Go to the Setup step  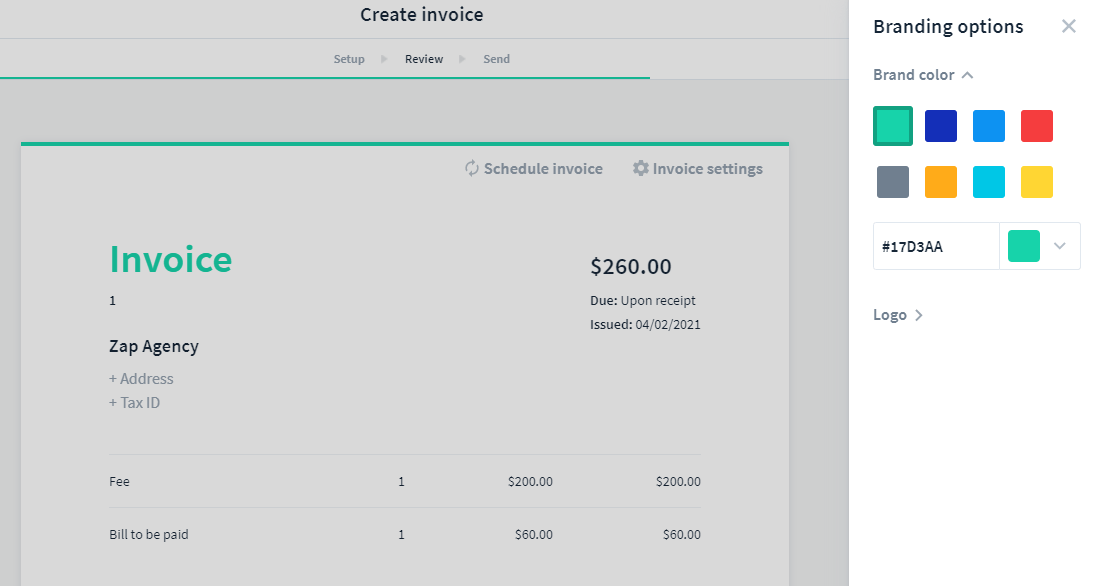click(x=348, y=58)
